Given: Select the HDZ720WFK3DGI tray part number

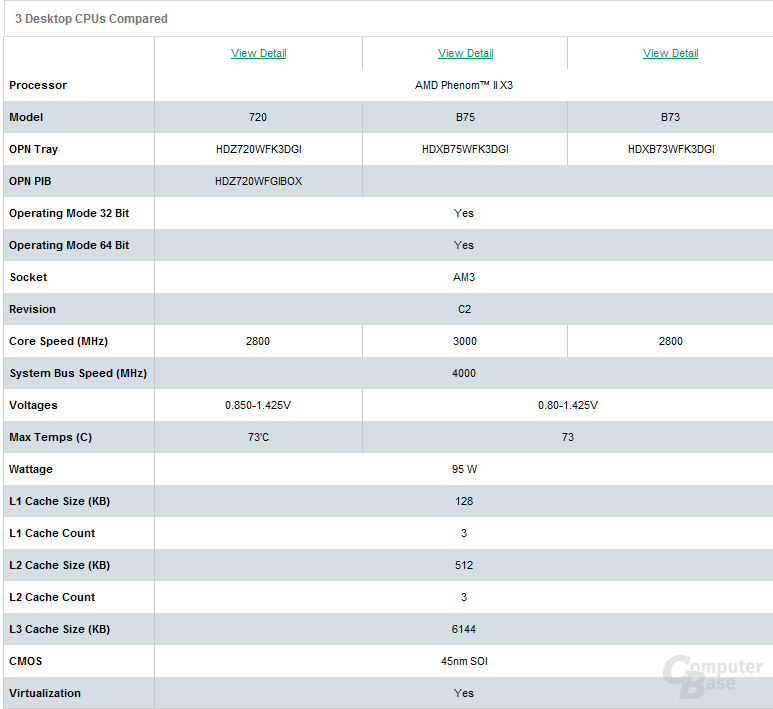Looking at the screenshot, I should click(259, 149).
